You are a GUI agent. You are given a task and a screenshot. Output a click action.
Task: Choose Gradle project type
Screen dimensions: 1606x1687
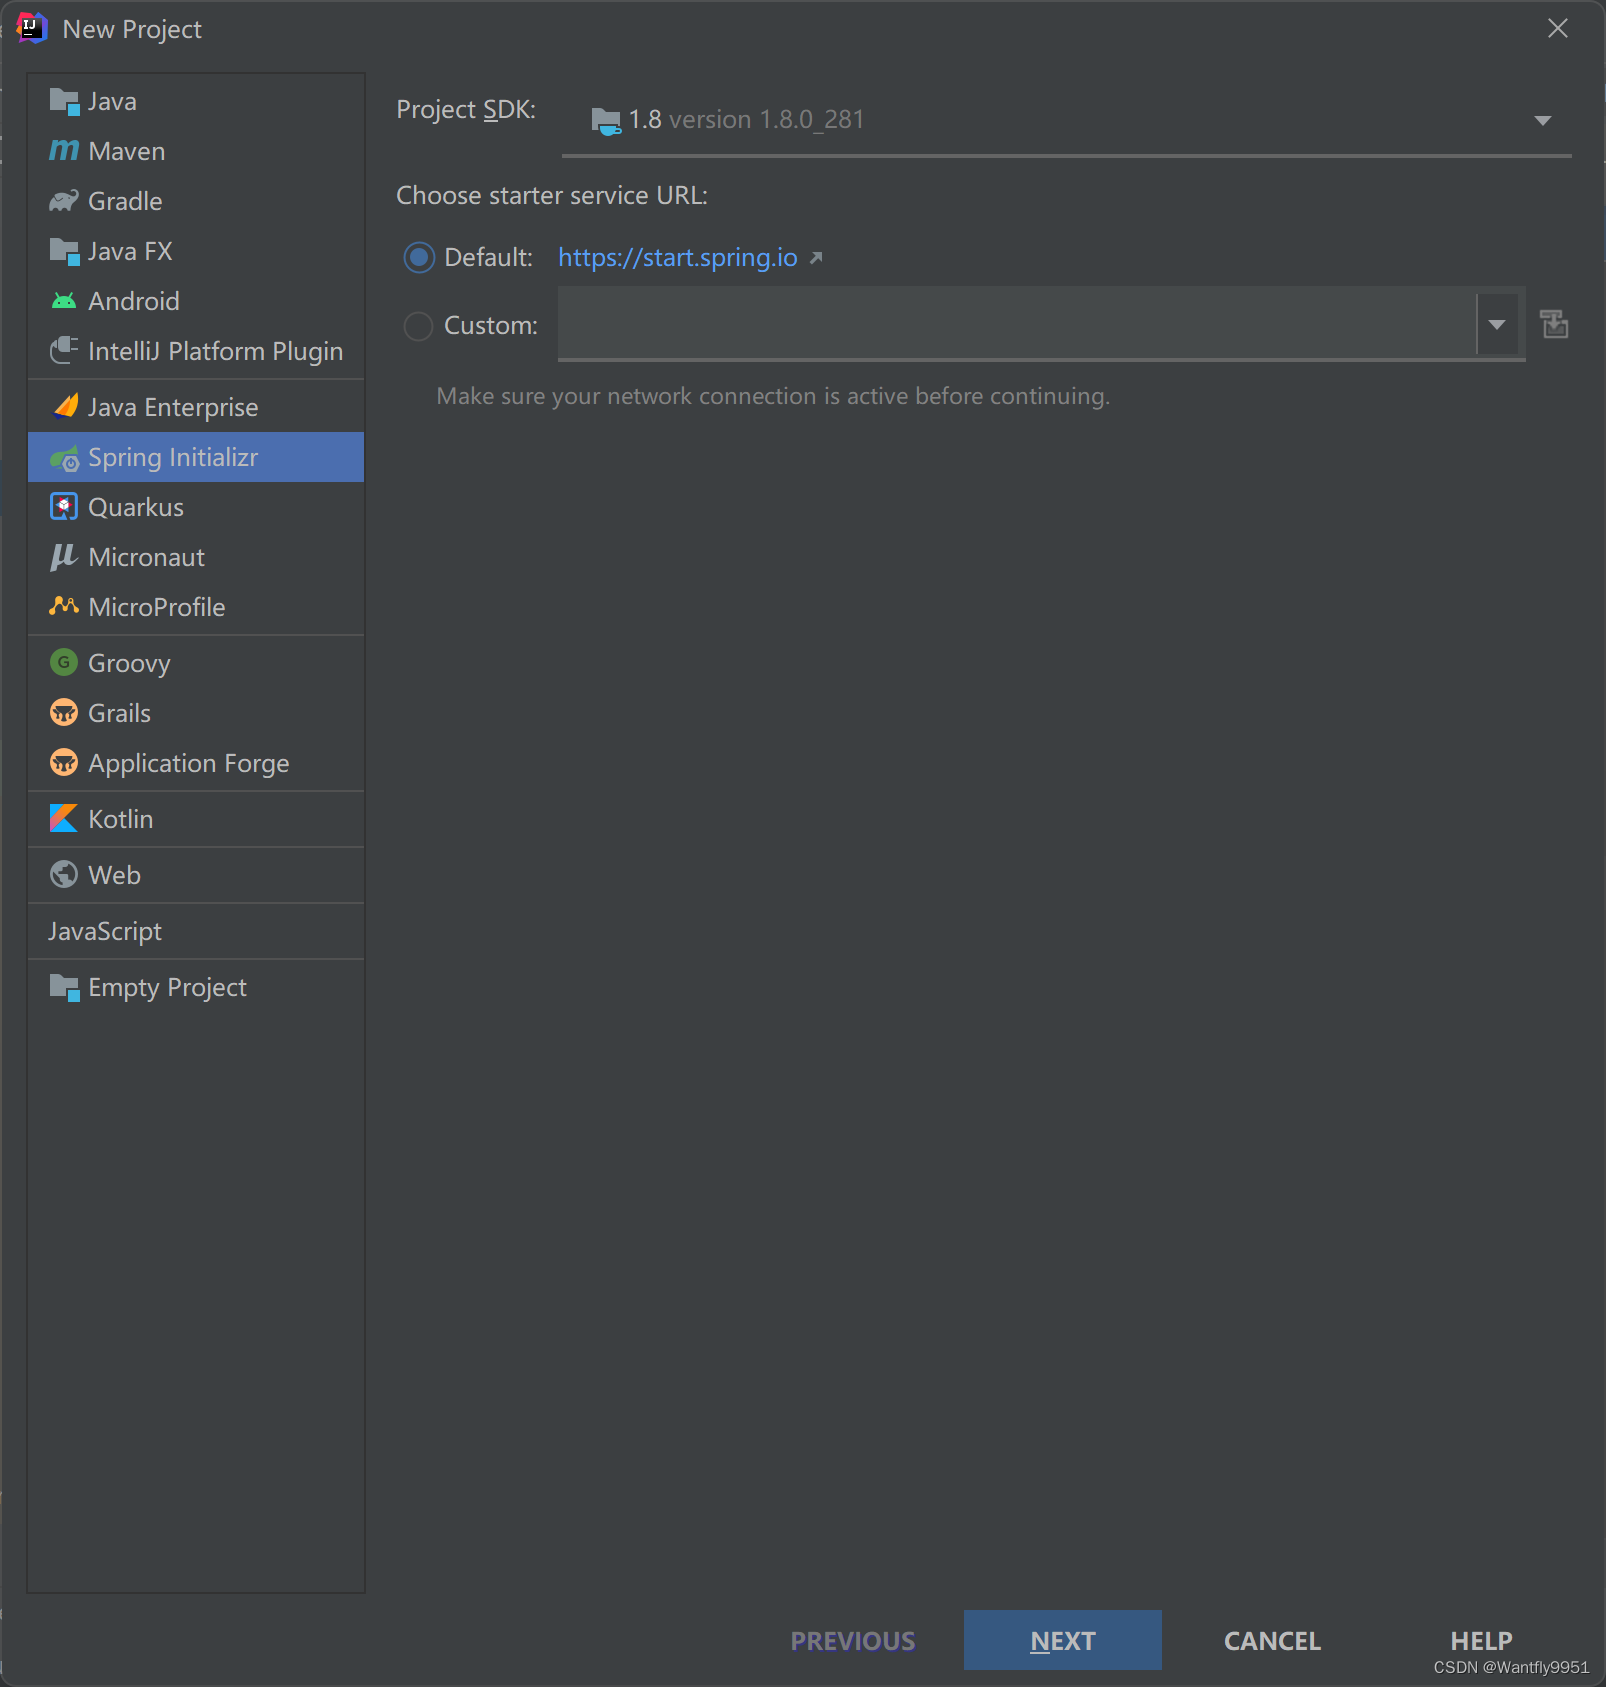pos(196,201)
